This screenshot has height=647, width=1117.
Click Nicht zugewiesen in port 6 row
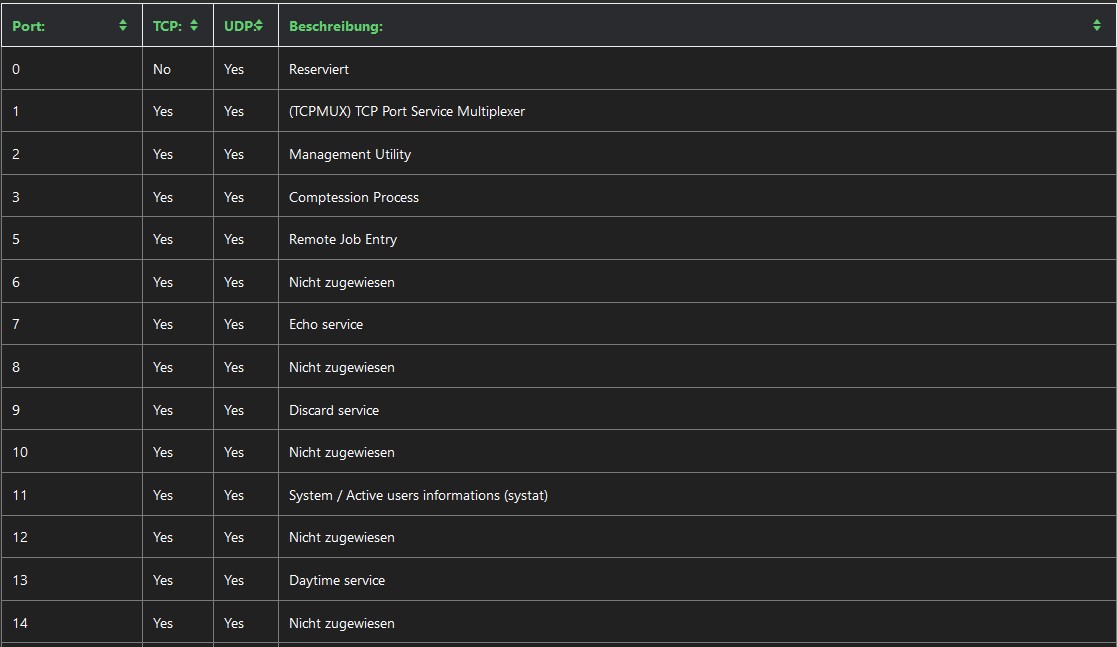coord(341,282)
